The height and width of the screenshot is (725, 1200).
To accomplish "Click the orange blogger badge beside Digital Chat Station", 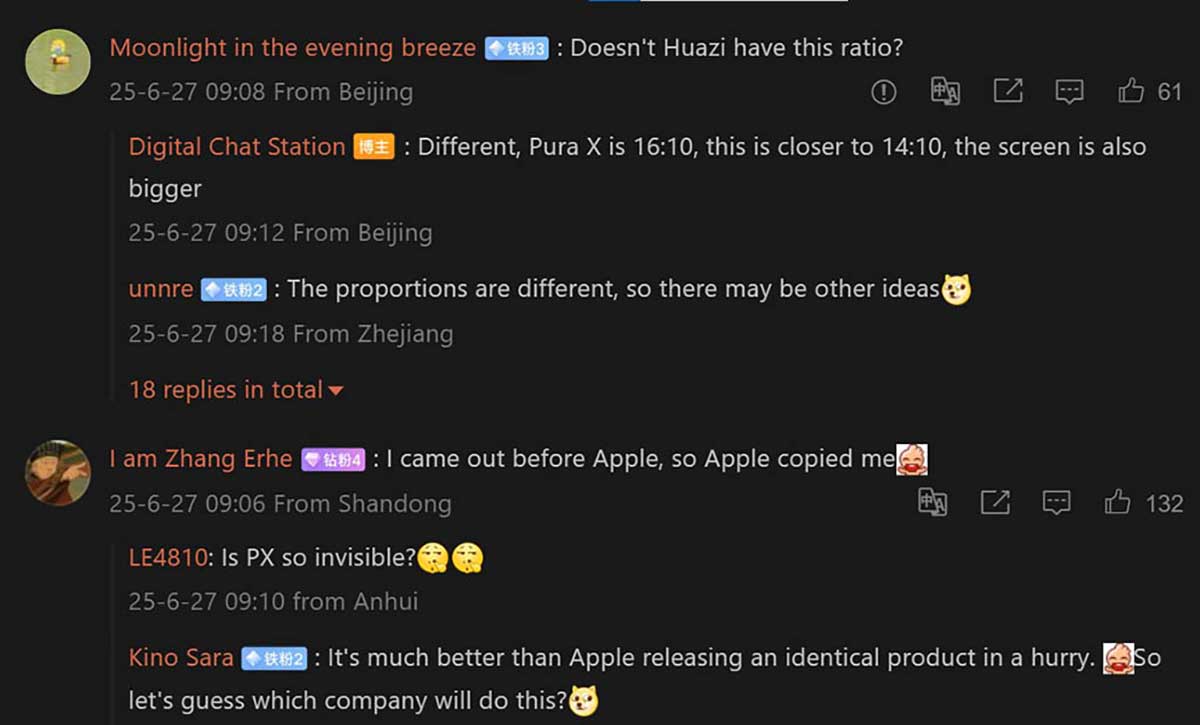I will pyautogui.click(x=374, y=148).
